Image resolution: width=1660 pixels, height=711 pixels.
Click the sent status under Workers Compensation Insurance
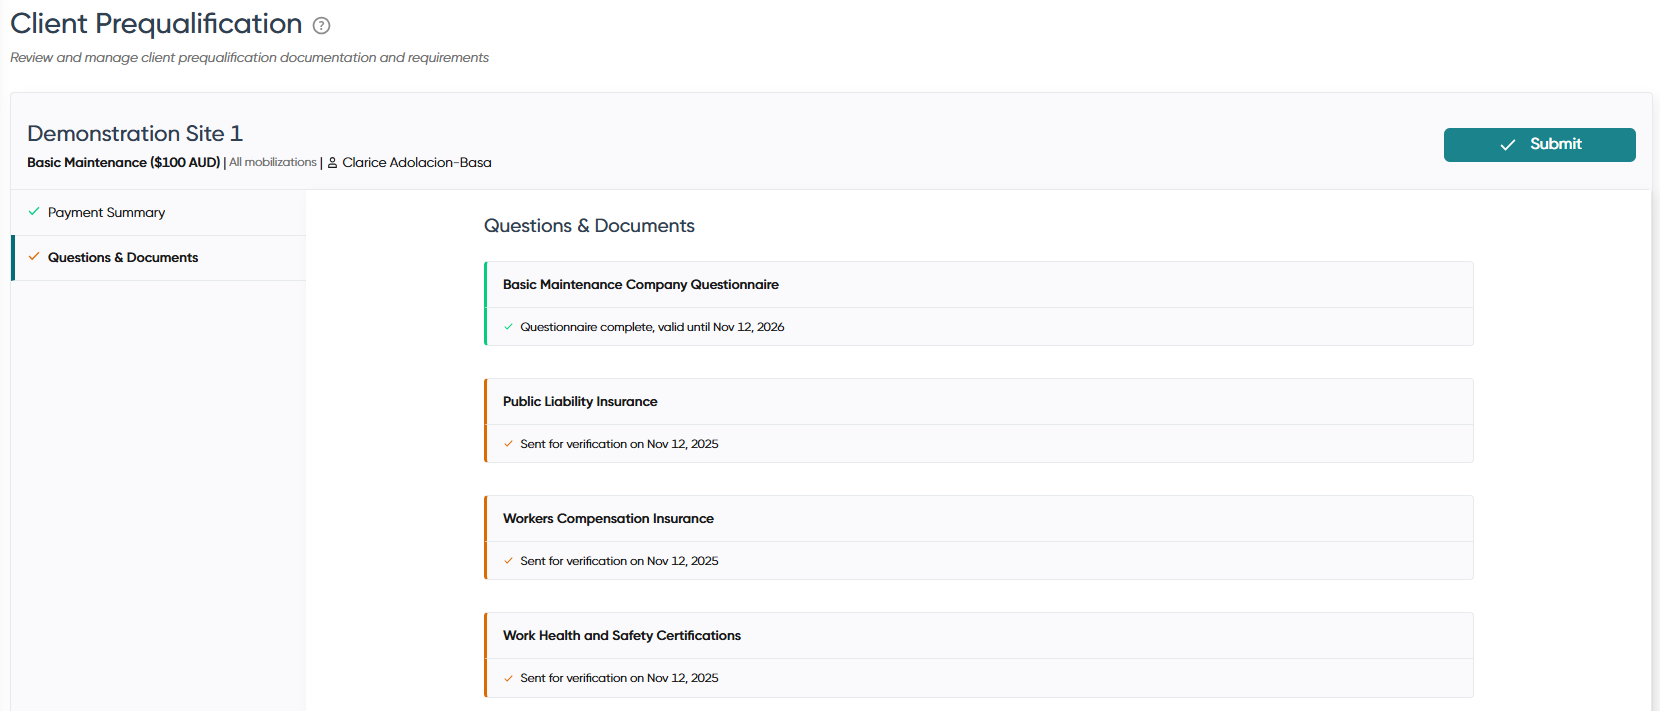(619, 561)
